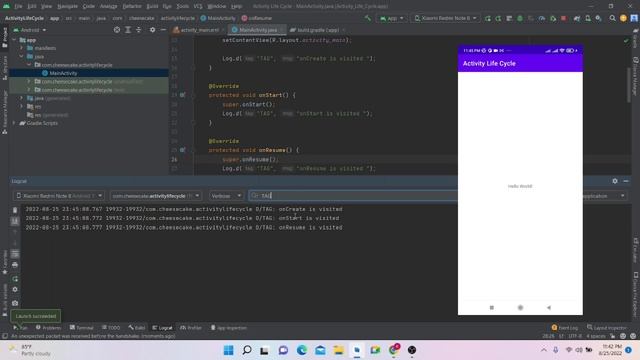Open the Build tool window tab
The height and width of the screenshot is (360, 640).
137,328
